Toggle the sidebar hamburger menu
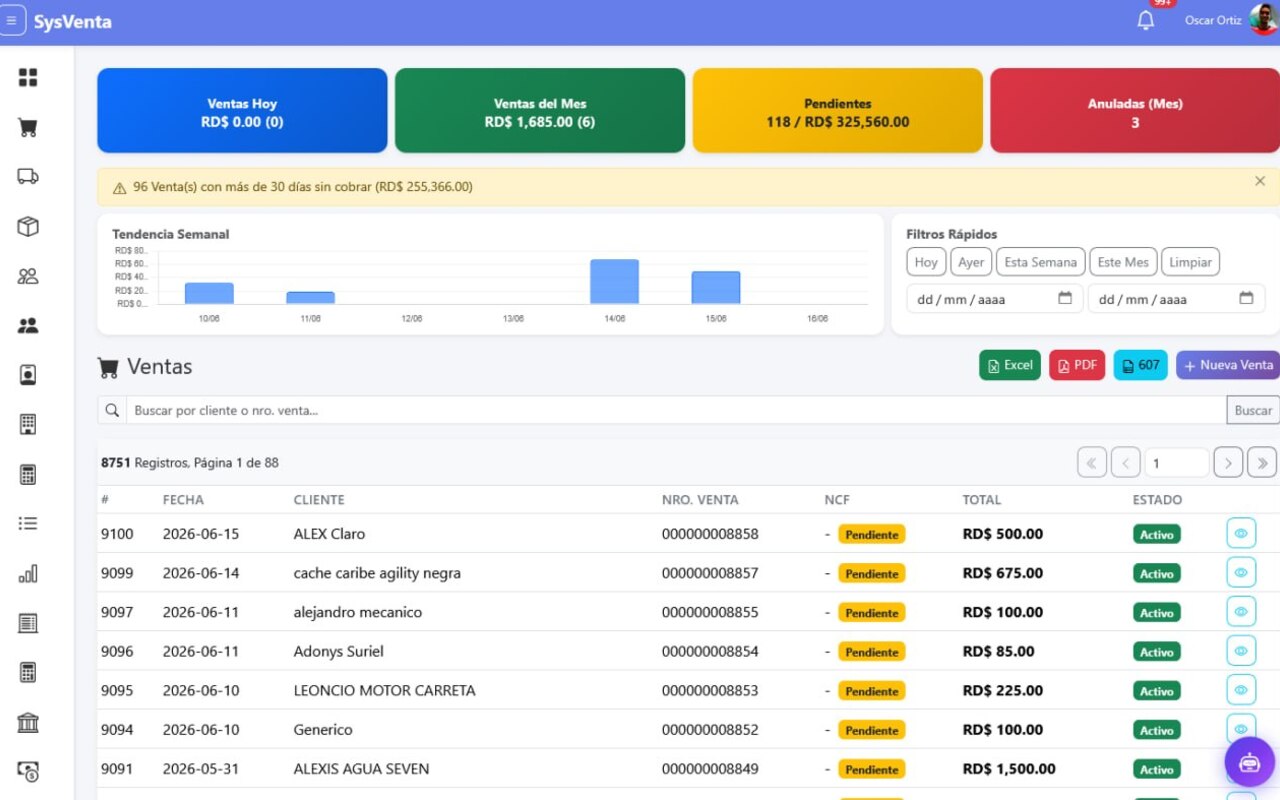Screen dimensions: 1280x800 pos(12,21)
